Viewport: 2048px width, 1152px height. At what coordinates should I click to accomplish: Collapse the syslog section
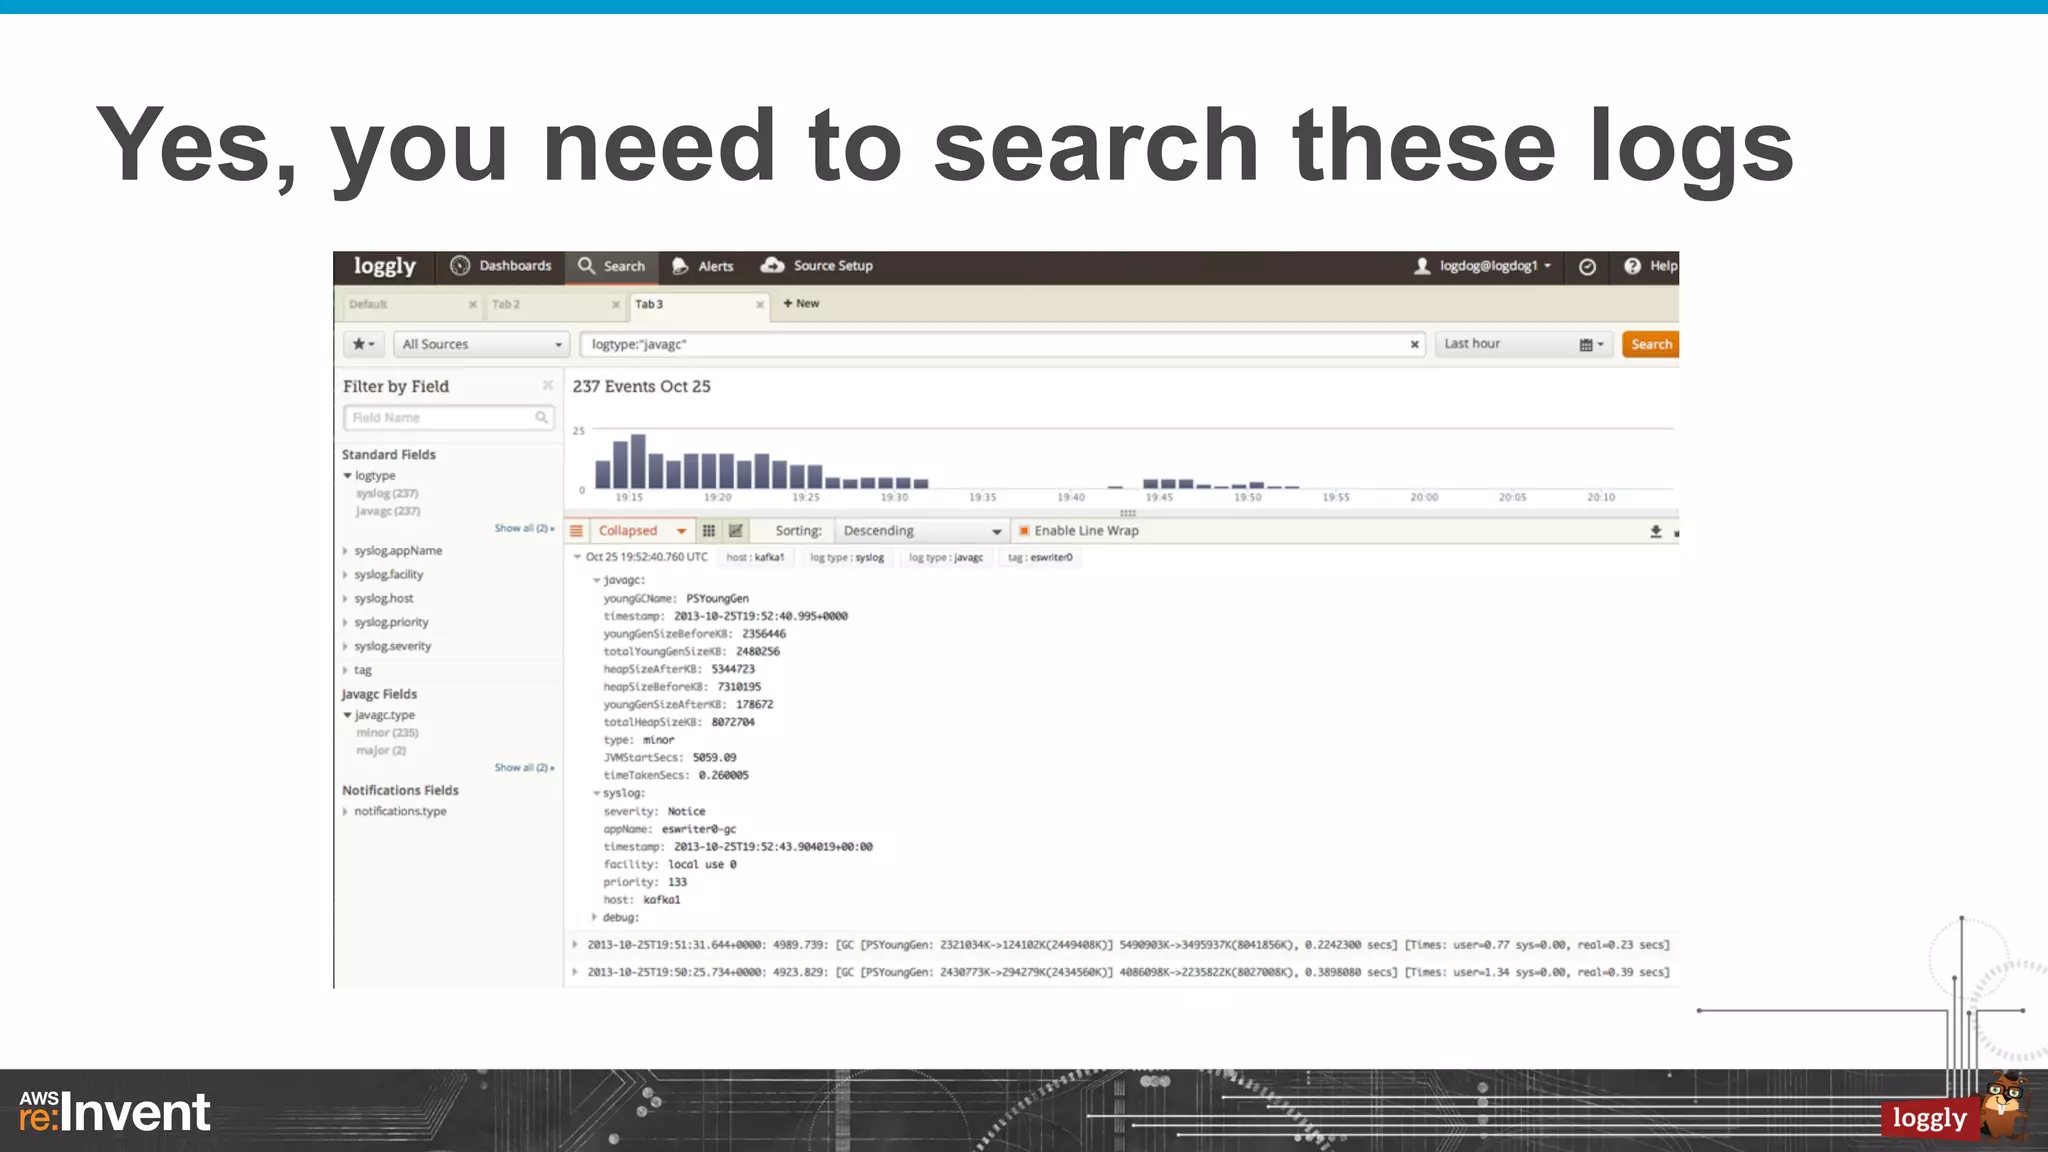tap(597, 794)
